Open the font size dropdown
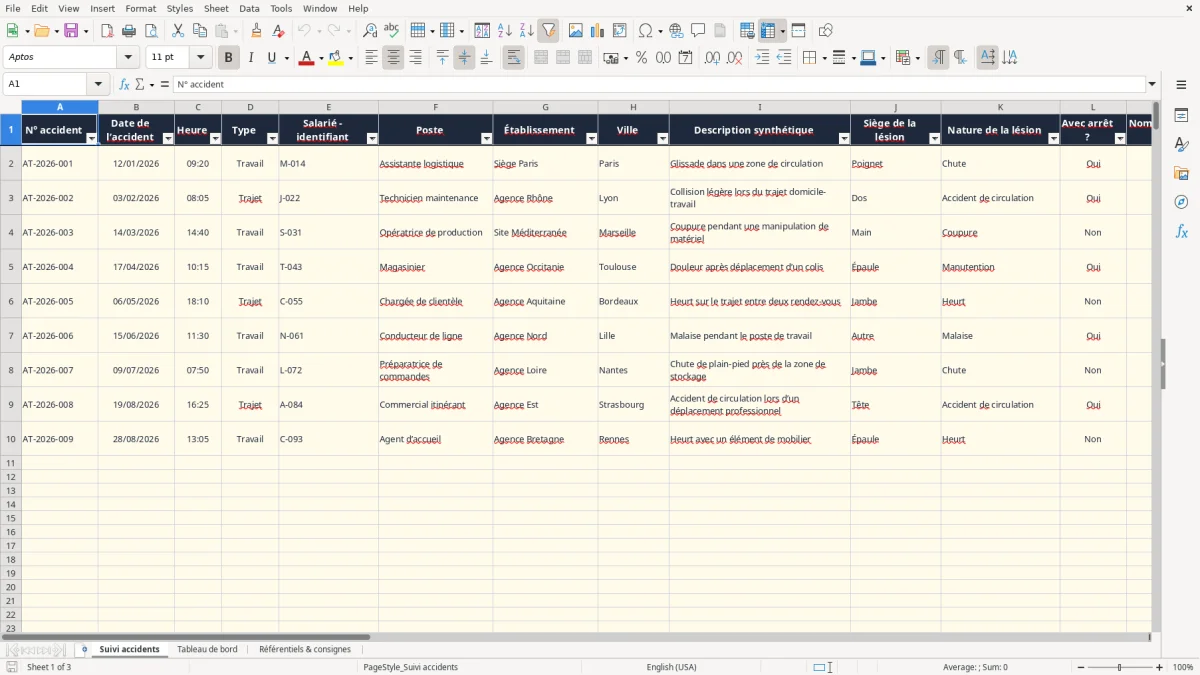1200x675 pixels. pyautogui.click(x=200, y=58)
